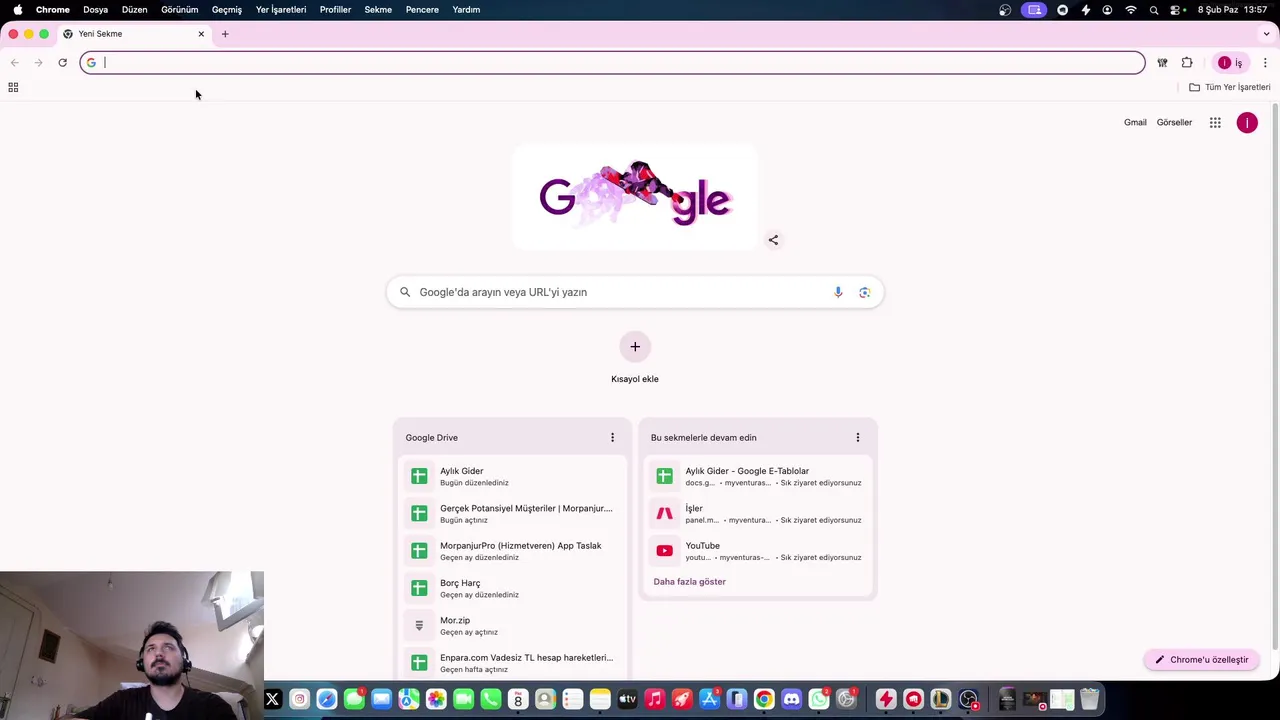Click Chrome'u özelleştir button
Image resolution: width=1280 pixels, height=720 pixels.
(x=1202, y=660)
